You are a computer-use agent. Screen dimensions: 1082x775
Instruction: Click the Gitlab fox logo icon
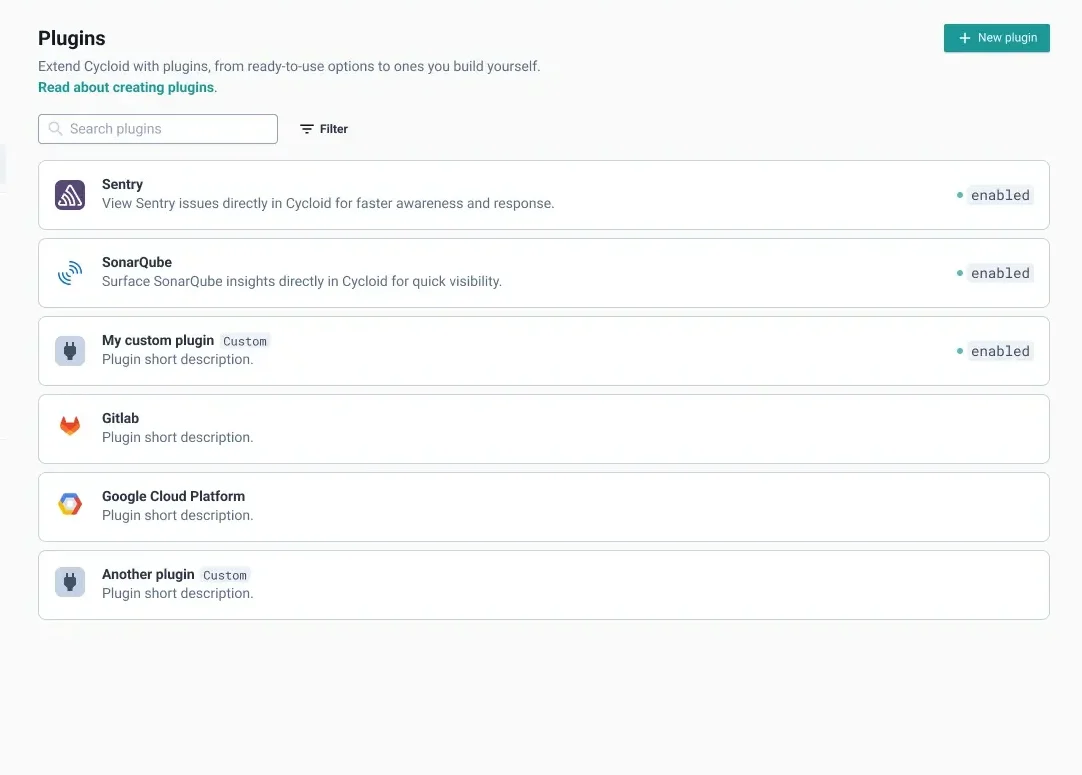pyautogui.click(x=70, y=427)
